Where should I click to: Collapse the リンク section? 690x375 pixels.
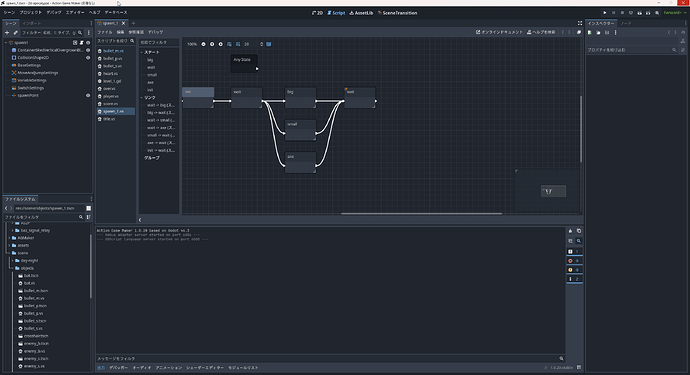[142, 98]
